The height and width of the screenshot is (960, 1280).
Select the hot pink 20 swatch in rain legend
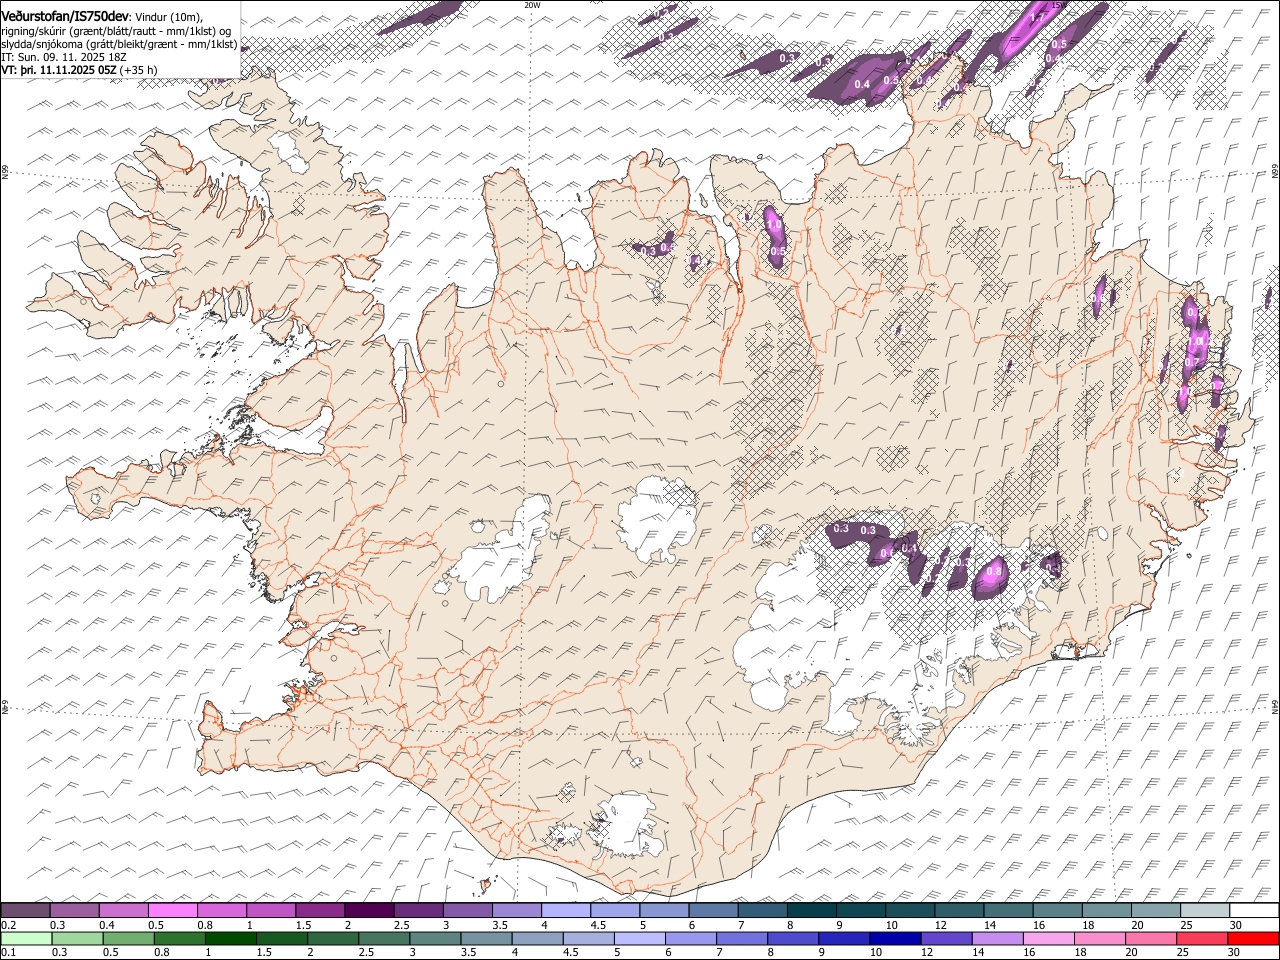tap(1151, 939)
